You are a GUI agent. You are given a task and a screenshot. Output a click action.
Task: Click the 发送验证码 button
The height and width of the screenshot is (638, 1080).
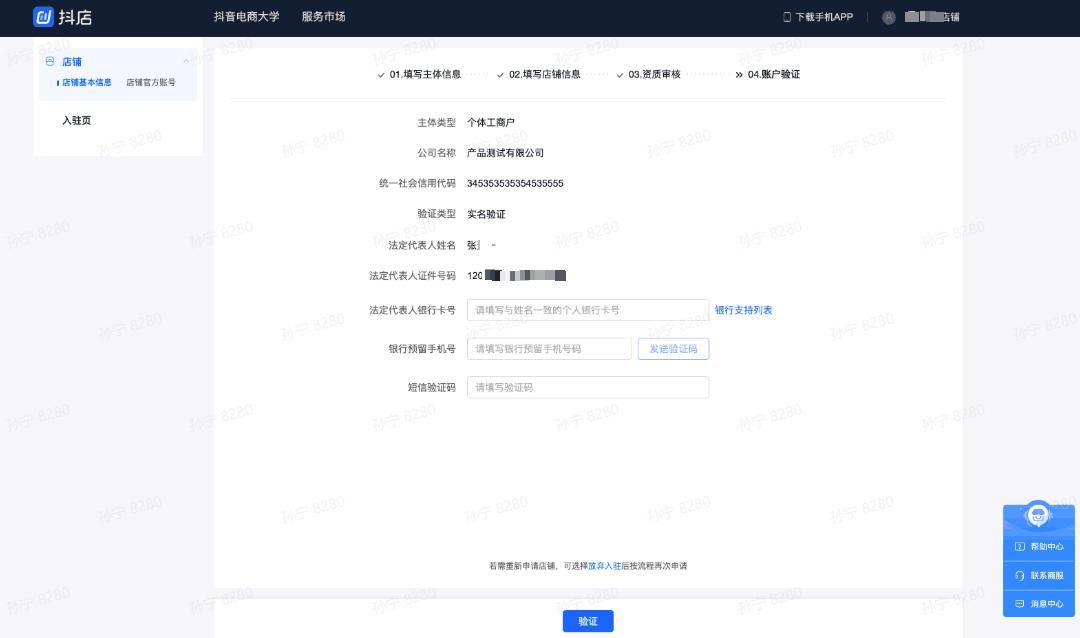(x=673, y=348)
